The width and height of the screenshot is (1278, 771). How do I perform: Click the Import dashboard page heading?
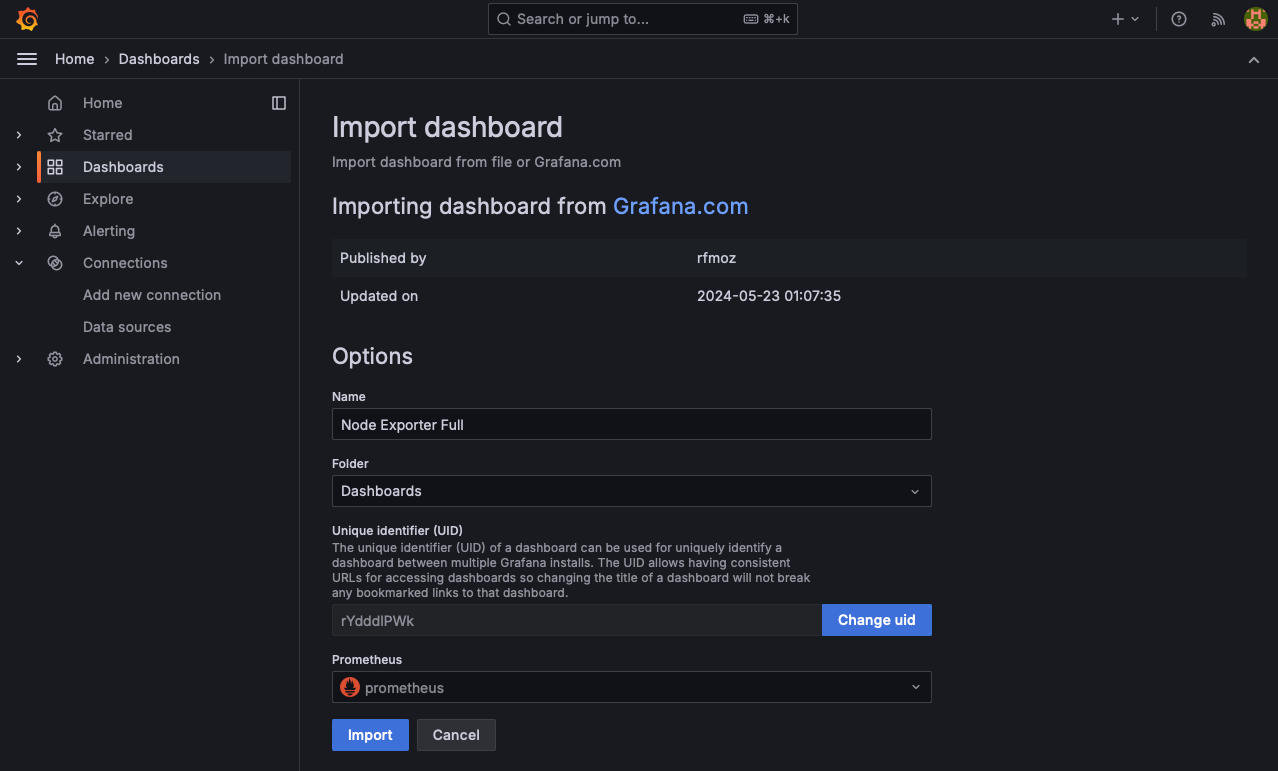coord(447,127)
